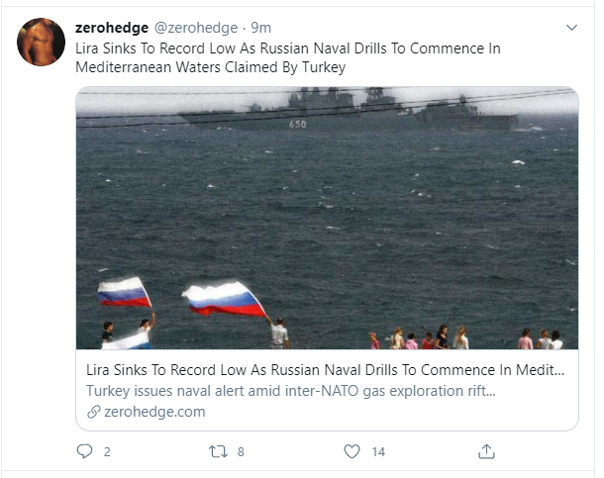
Task: Open the card headline about Russian Naval Drills
Action: 326,369
